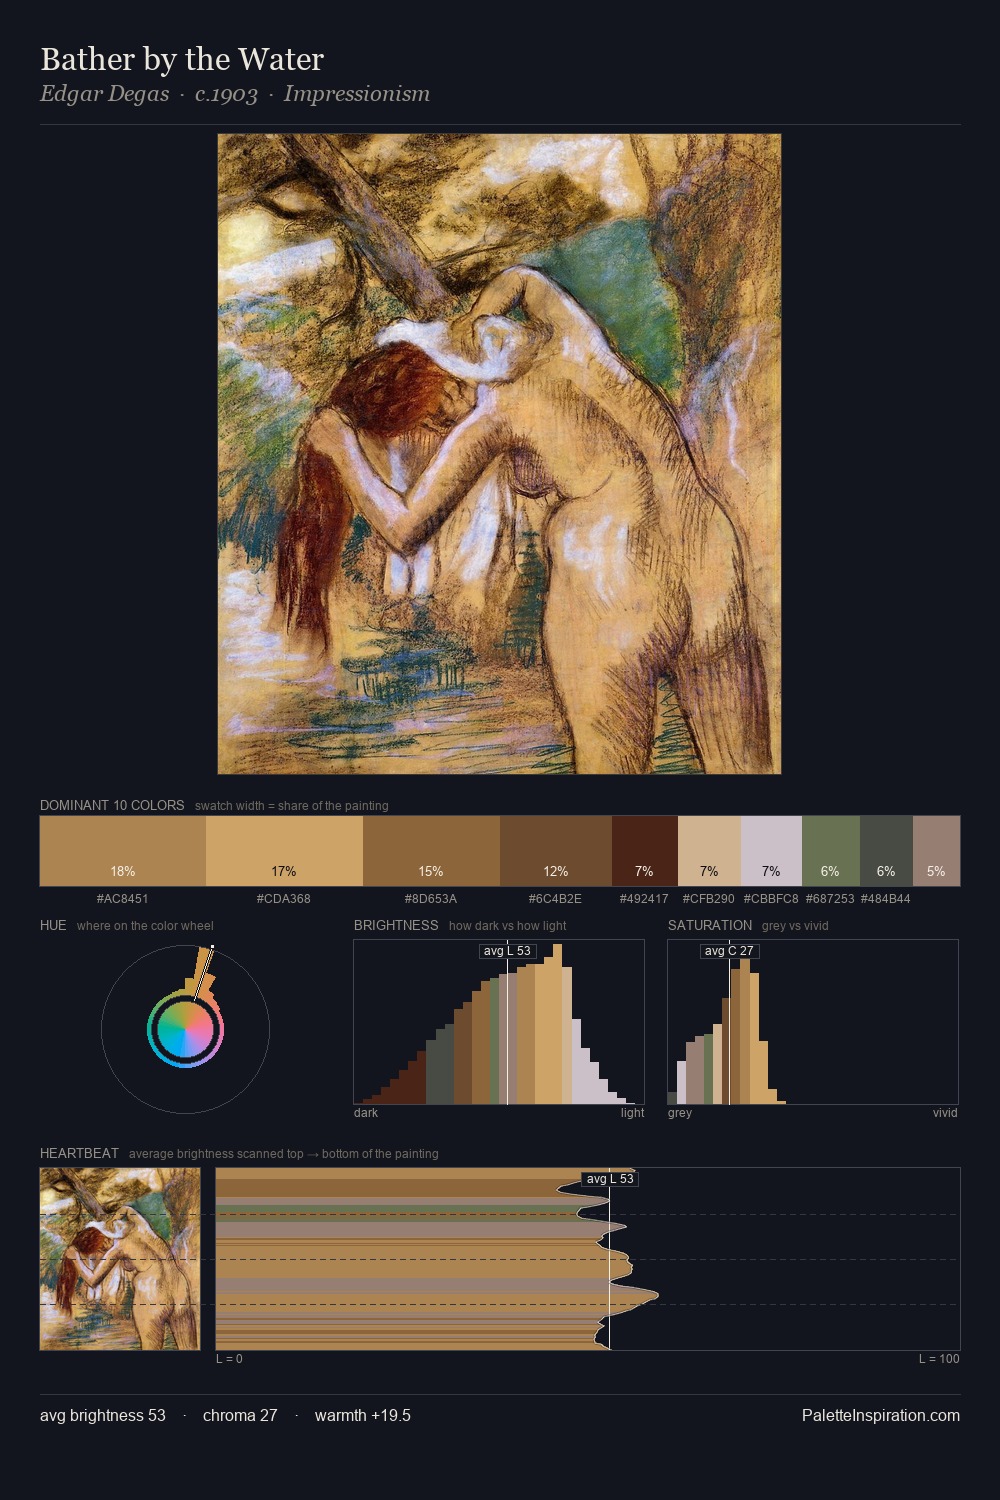Click the 'avg L 53' label in Heartbeat chart
Viewport: 1000px width, 1500px height.
pos(610,1179)
